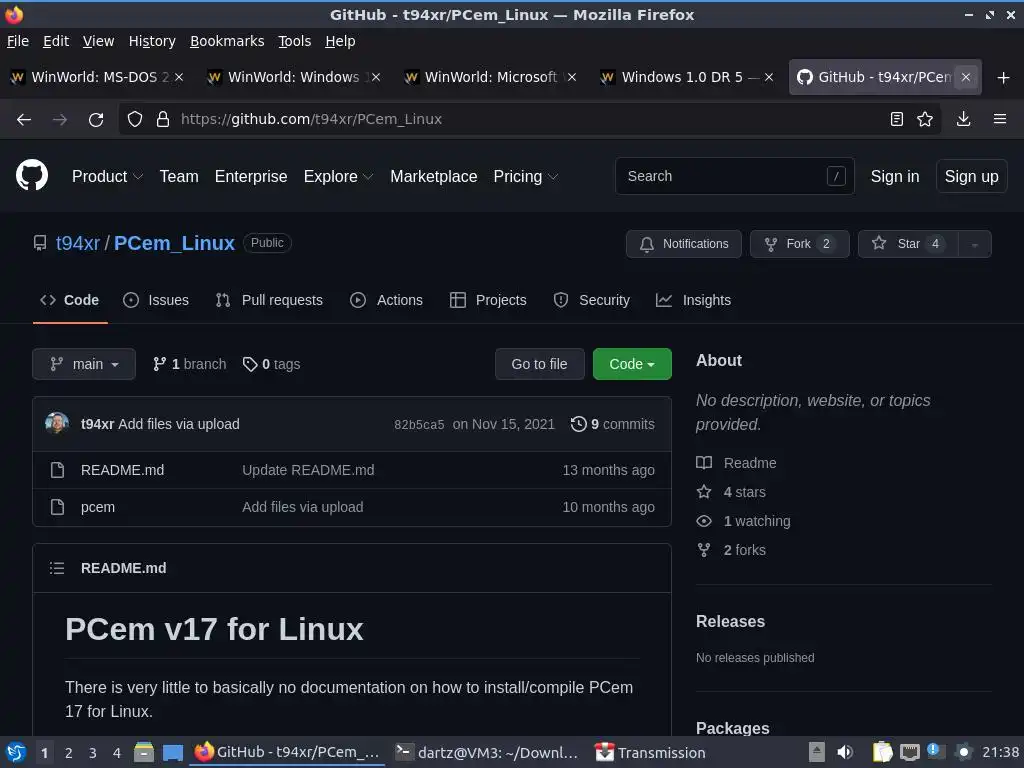Click the show desktop icon in taskbar
Screen dimensions: 1024x768
click(x=172, y=753)
